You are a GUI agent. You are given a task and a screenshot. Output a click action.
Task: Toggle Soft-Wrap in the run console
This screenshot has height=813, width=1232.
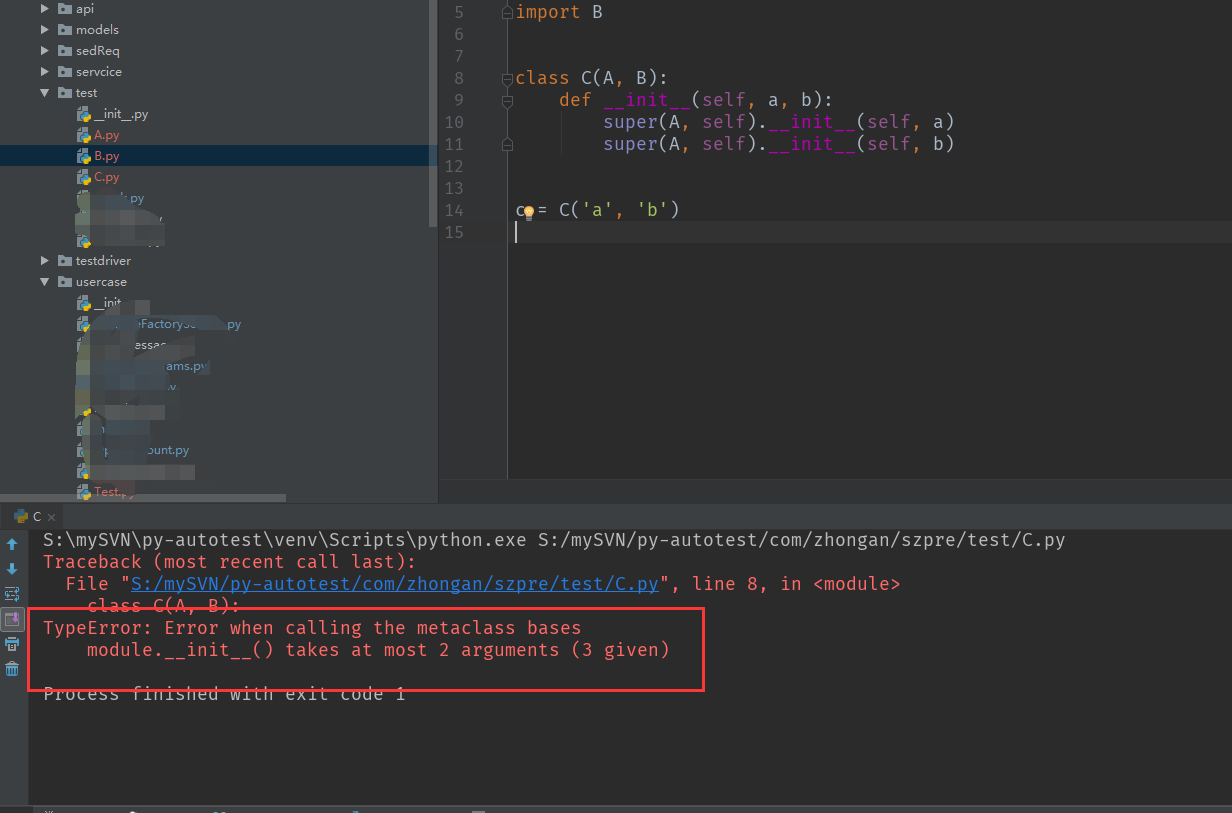(x=12, y=594)
